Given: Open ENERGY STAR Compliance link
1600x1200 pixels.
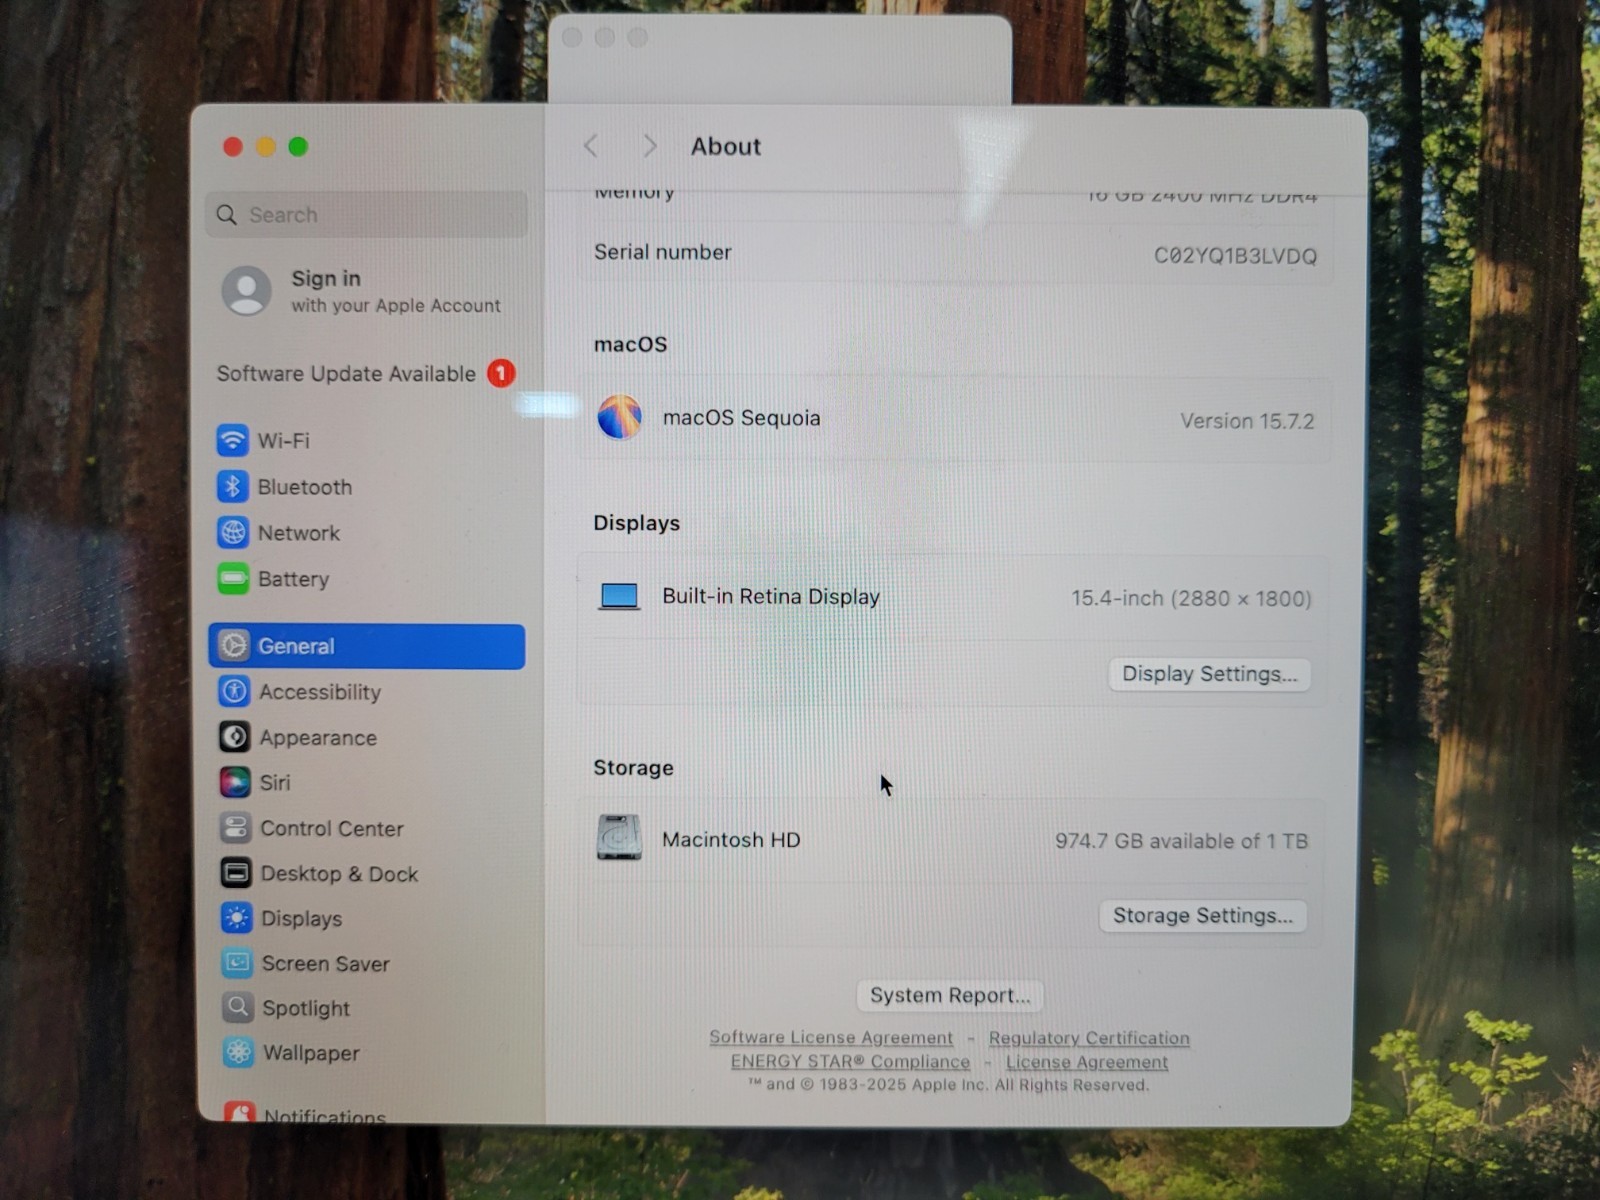Looking at the screenshot, I should point(850,1061).
